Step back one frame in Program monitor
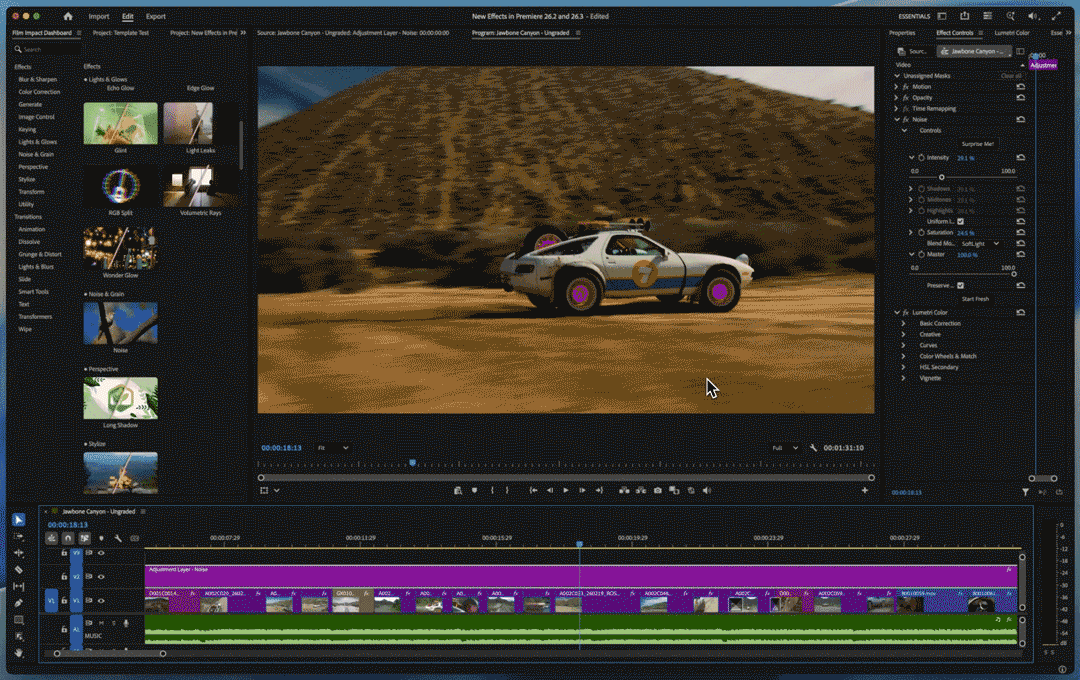Image resolution: width=1080 pixels, height=680 pixels. pos(550,491)
